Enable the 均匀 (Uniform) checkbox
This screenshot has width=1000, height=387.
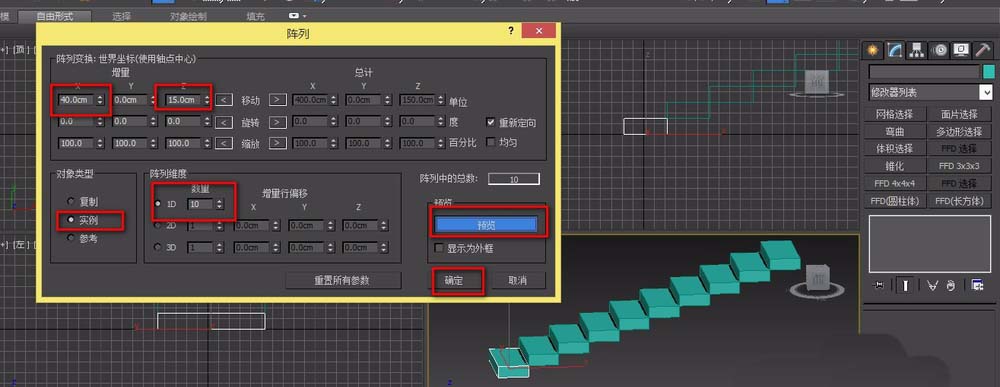490,142
